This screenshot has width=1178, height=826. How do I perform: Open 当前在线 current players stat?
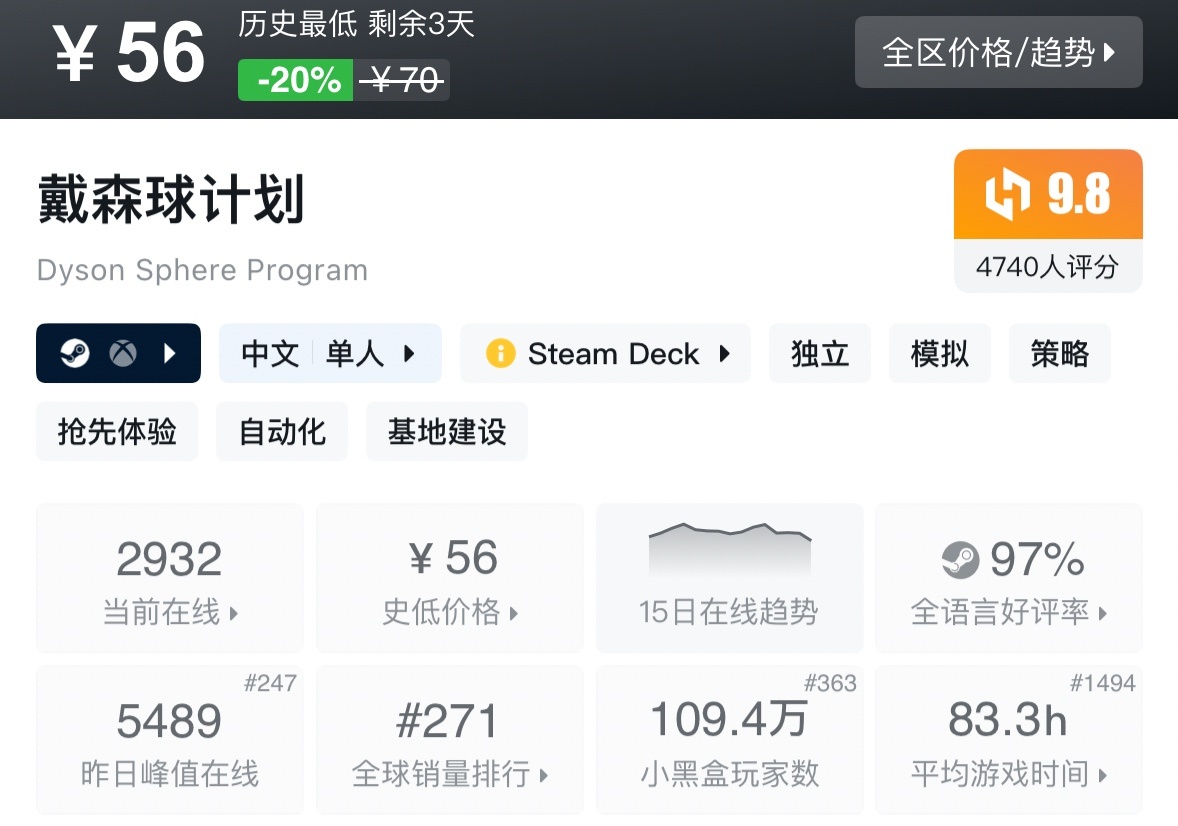click(x=169, y=578)
